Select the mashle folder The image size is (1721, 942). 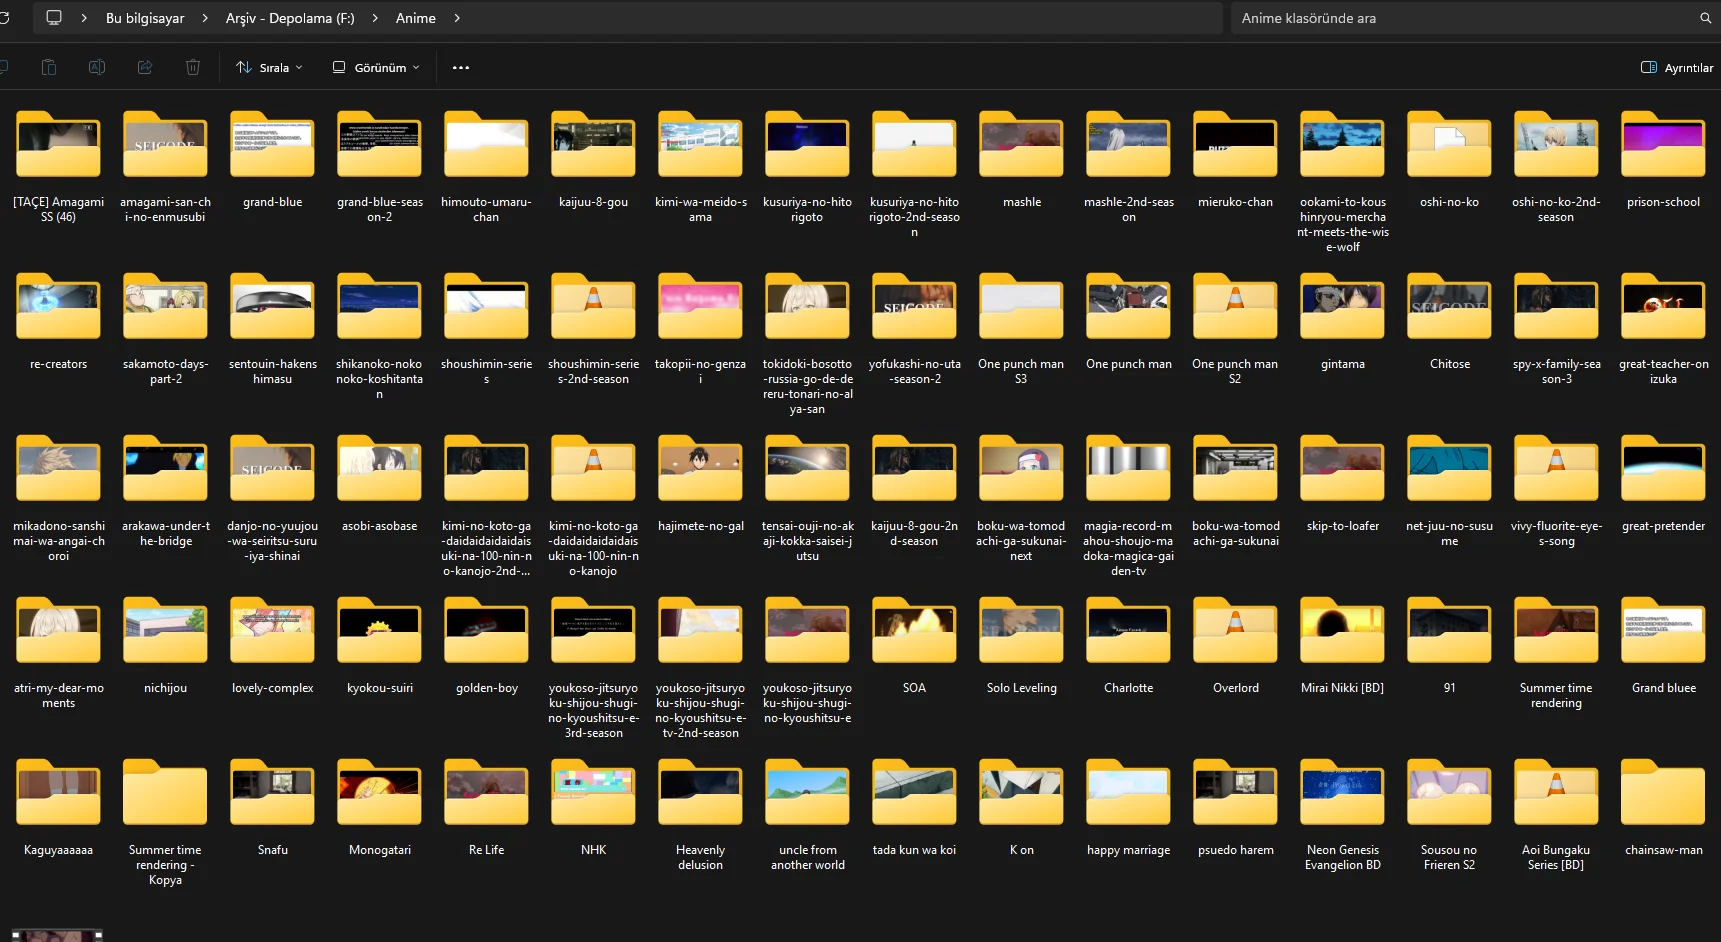1021,160
